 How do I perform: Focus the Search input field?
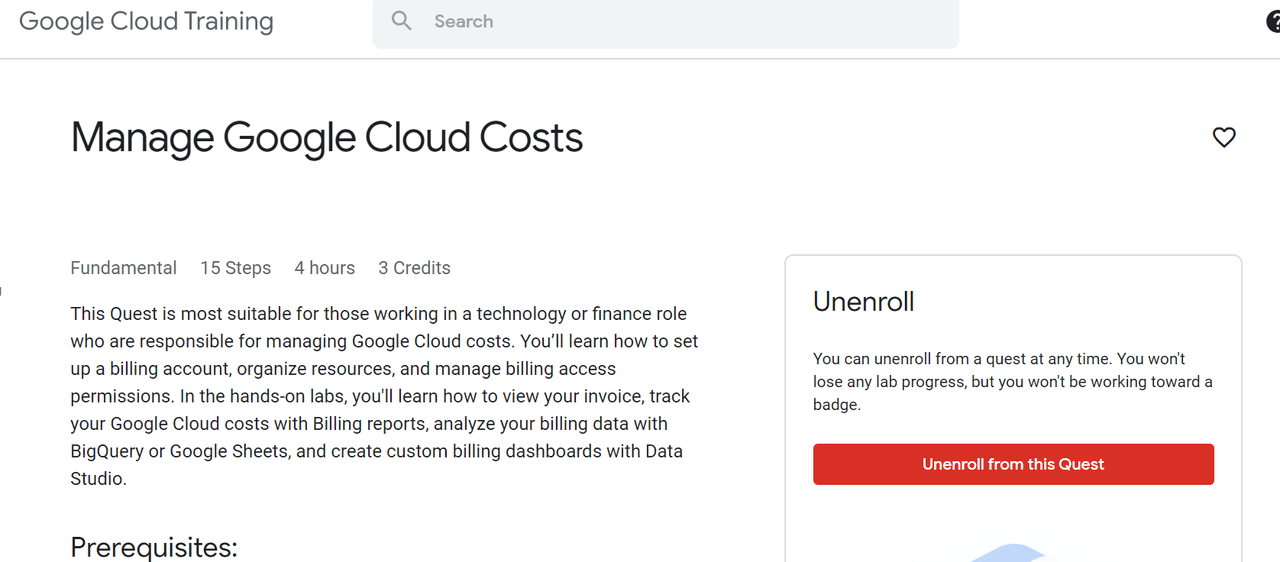666,22
